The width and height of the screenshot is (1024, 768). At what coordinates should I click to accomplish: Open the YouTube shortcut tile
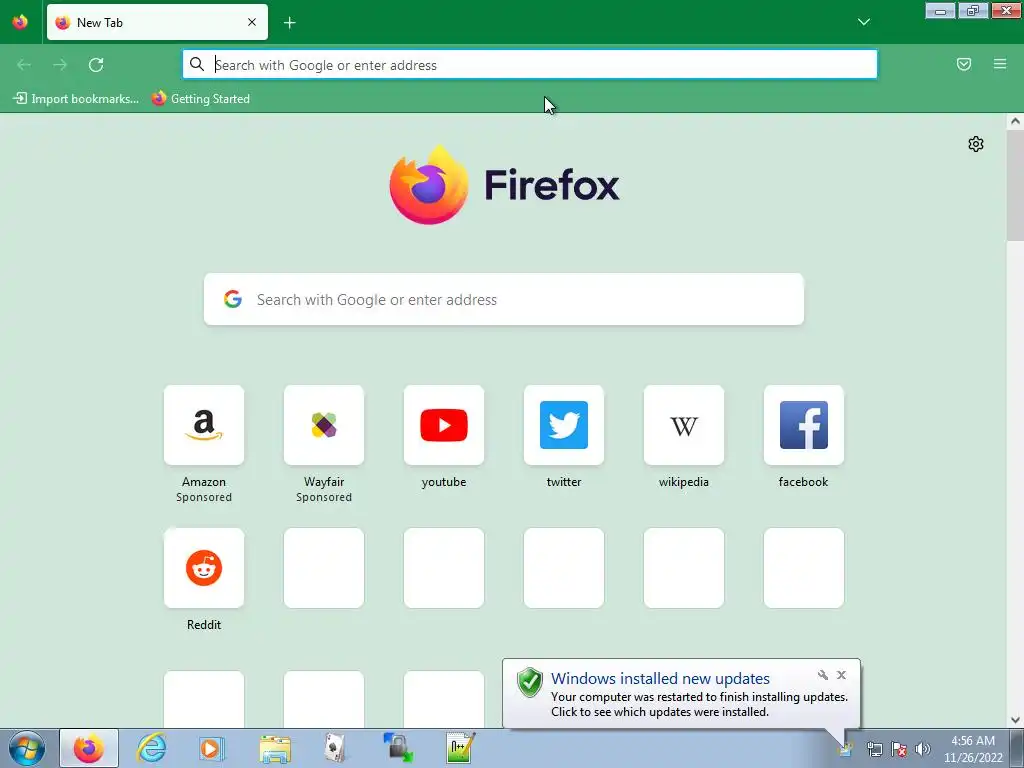pos(444,425)
